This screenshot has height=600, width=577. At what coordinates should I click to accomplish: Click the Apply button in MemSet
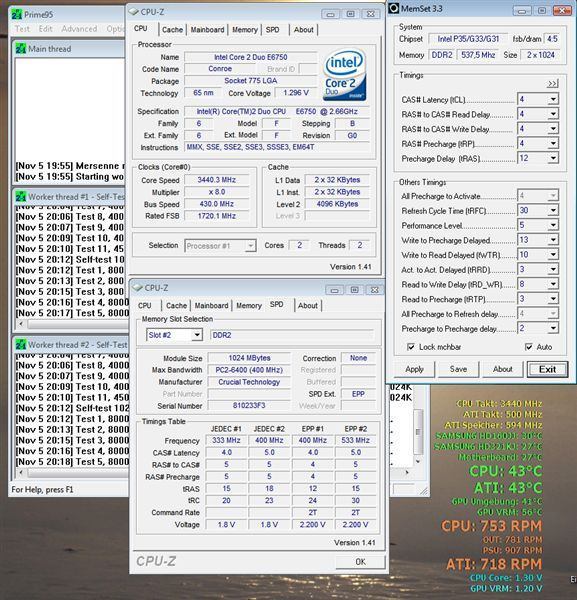(x=414, y=369)
